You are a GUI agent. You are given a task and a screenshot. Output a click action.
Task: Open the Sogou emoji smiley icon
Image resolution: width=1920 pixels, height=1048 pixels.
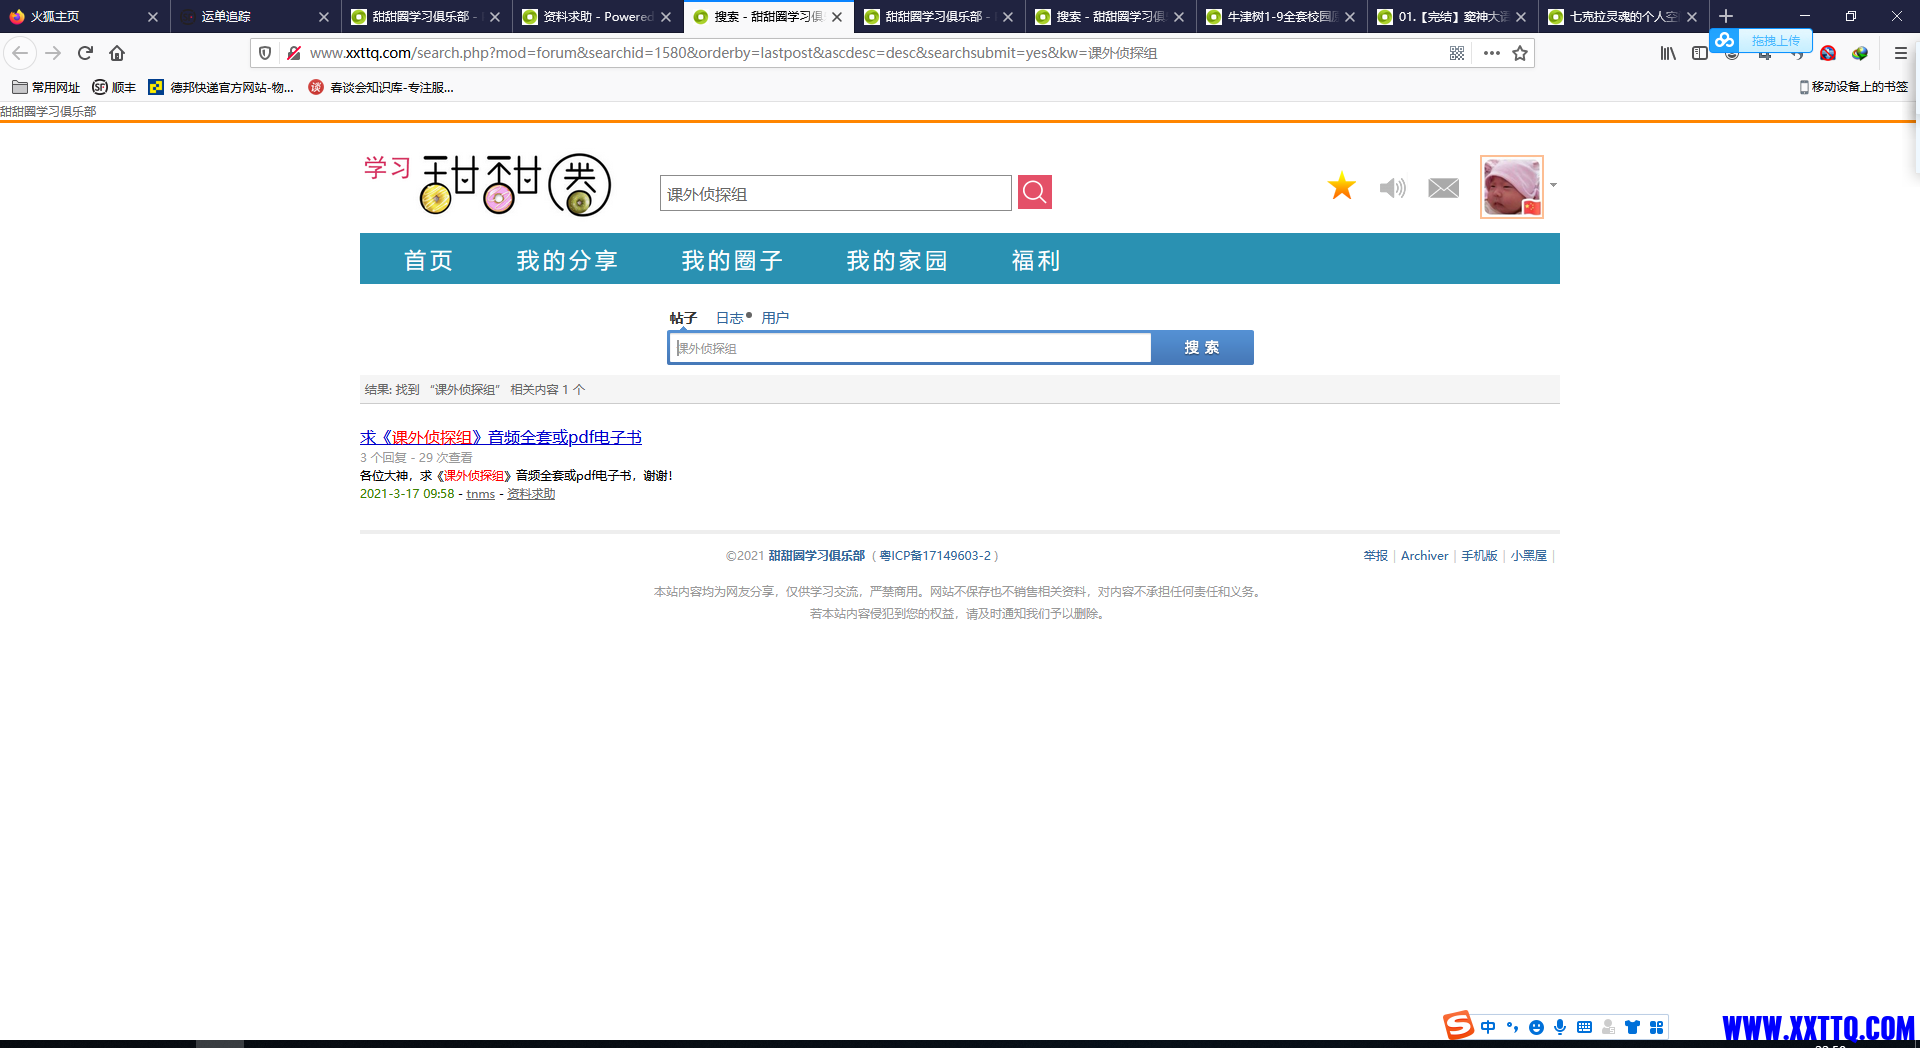(x=1536, y=1027)
